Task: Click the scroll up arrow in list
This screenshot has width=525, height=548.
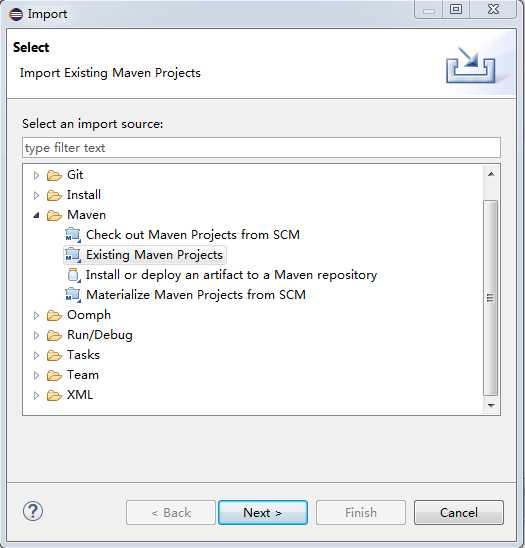Action: [491, 174]
